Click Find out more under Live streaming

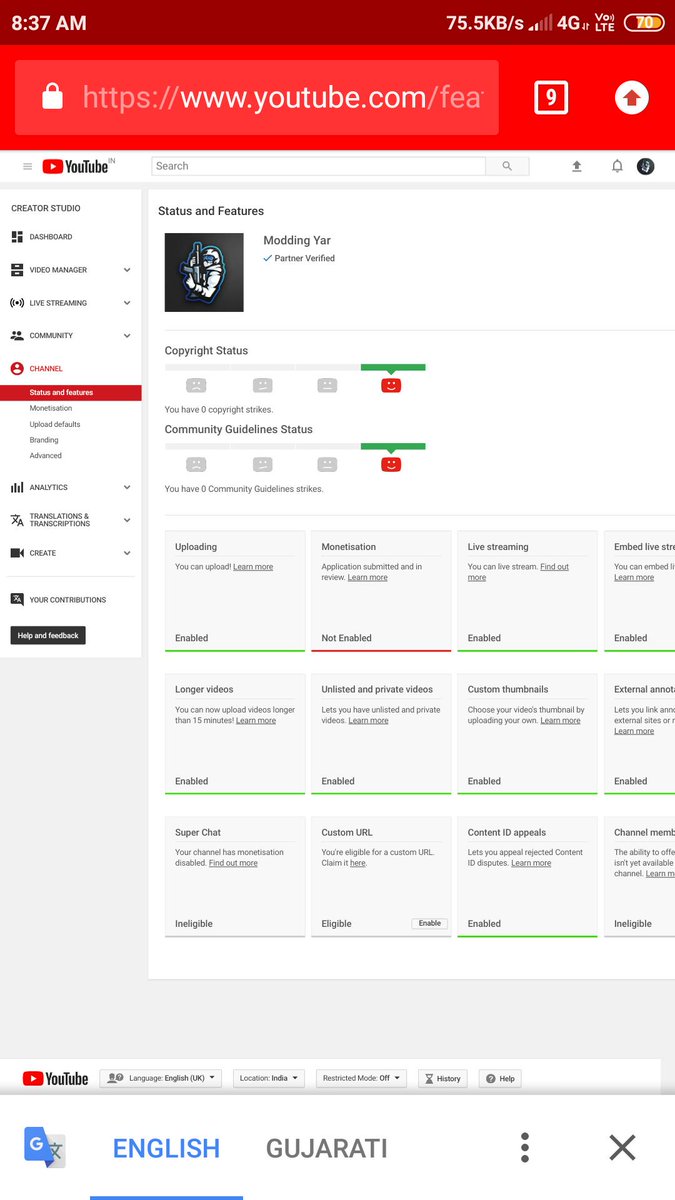pos(517,572)
